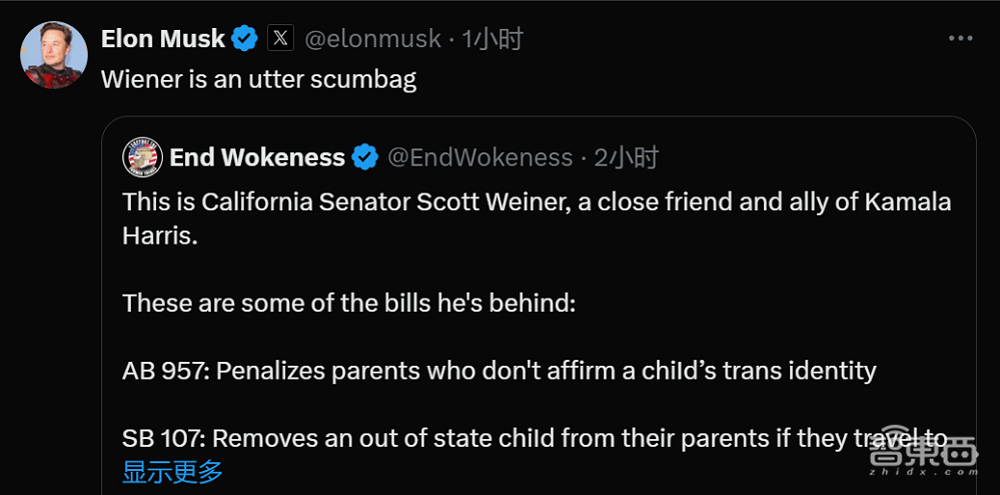Click End Wokeness's blue verified checkmark
This screenshot has width=1000, height=495.
click(x=365, y=157)
